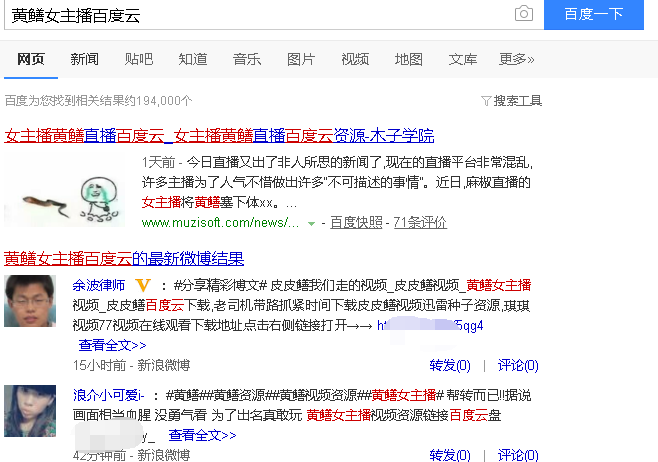Open the www.muzisoft.com/news green URL
Viewport: 658px width, 462px height.
pyautogui.click(x=220, y=222)
